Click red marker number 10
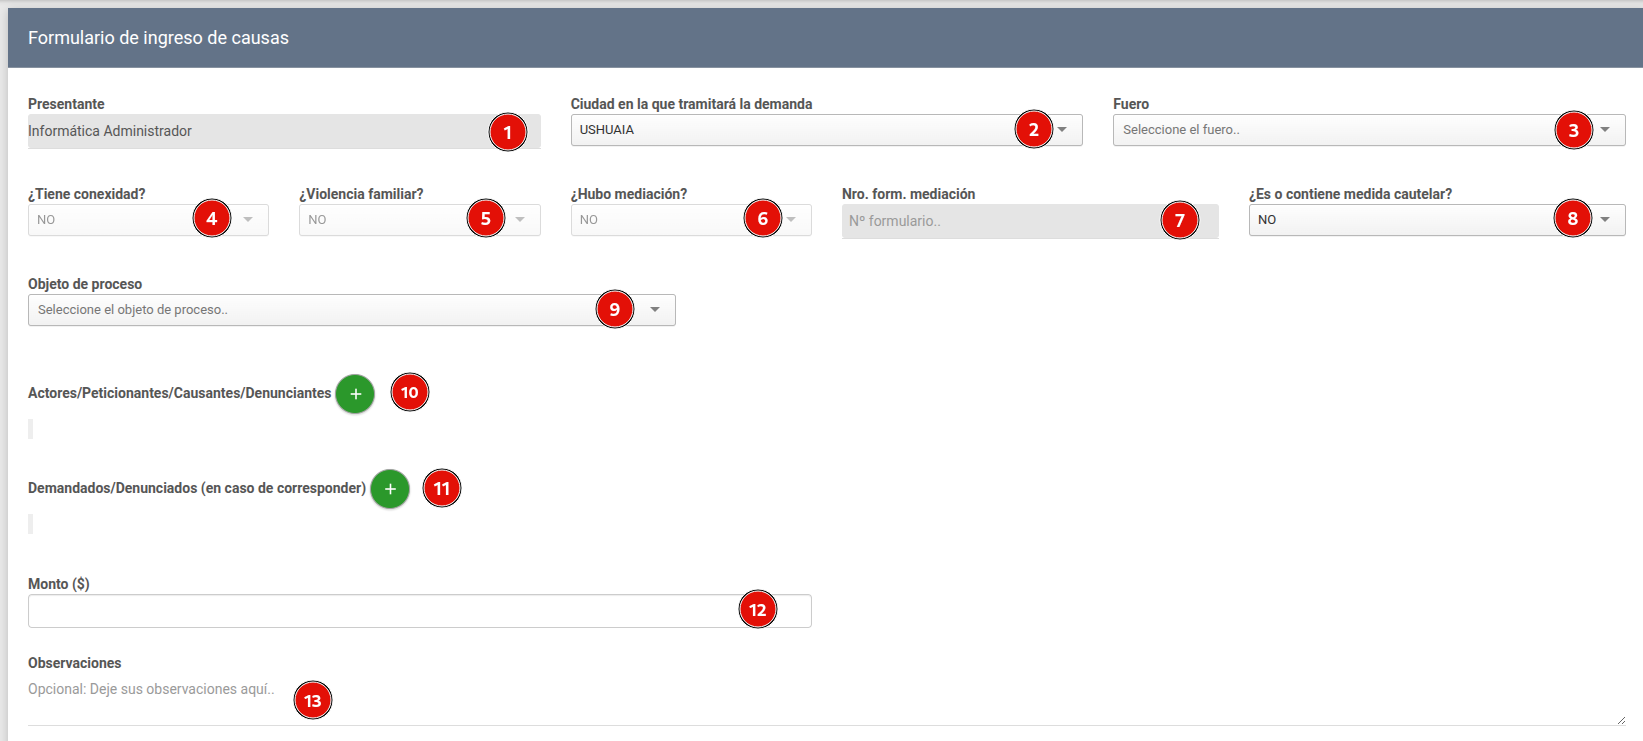 (410, 393)
